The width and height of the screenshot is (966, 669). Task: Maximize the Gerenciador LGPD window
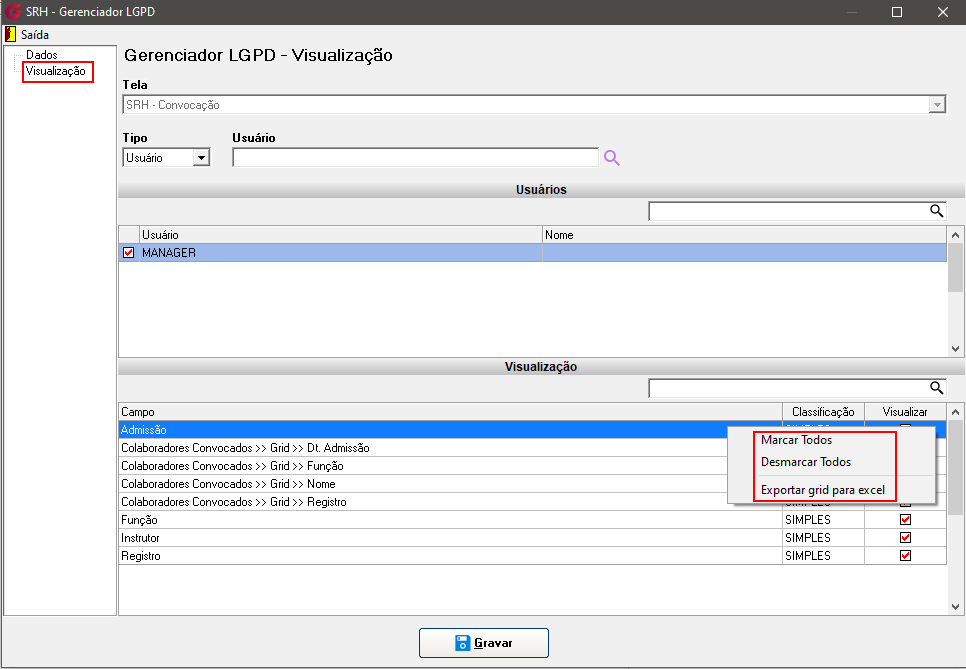pyautogui.click(x=897, y=12)
